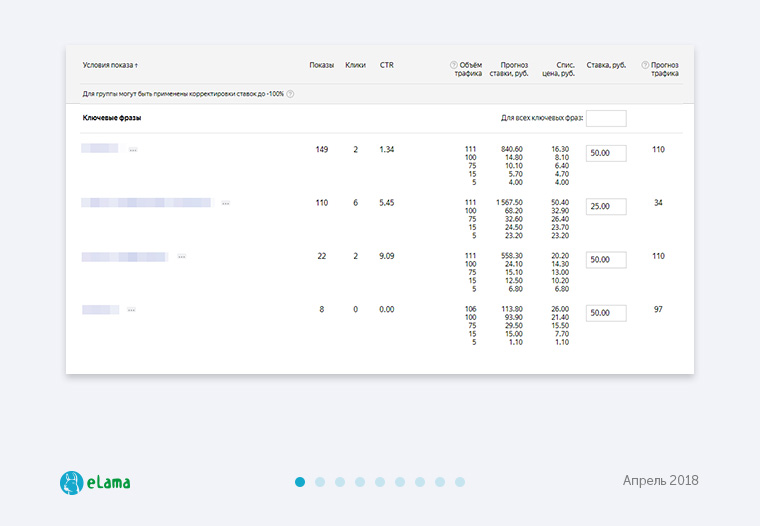Select bid field in the 8-impressions row
This screenshot has width=760, height=526.
[606, 313]
